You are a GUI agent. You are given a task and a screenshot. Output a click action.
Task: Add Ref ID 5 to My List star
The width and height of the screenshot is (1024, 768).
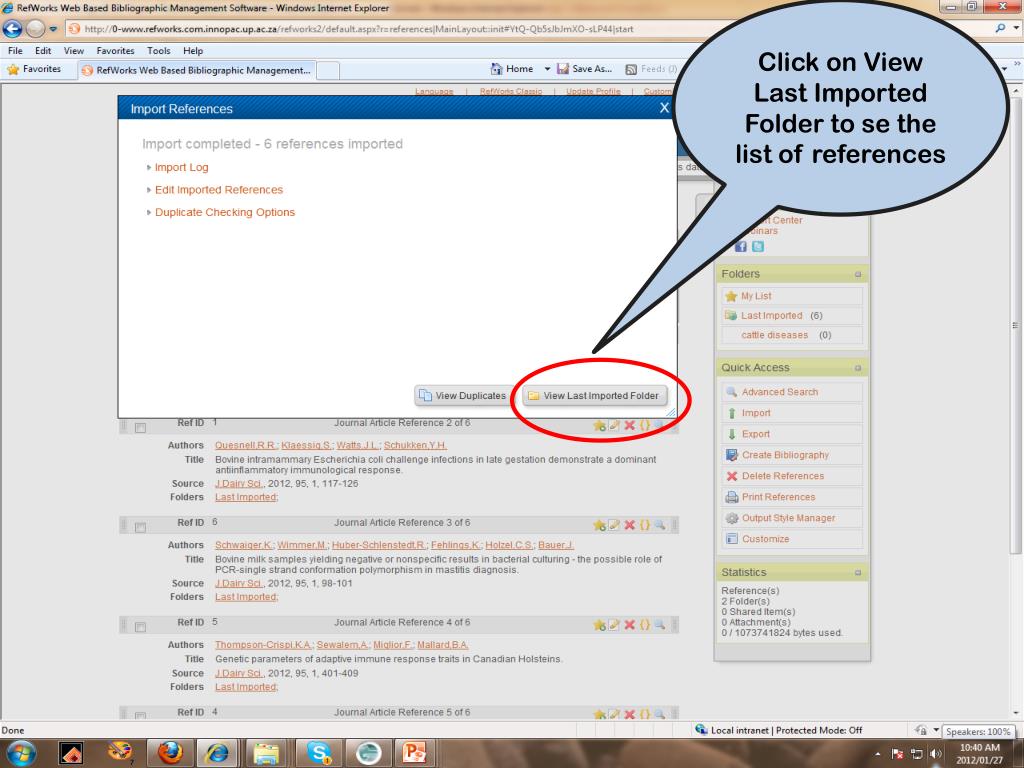click(x=599, y=624)
